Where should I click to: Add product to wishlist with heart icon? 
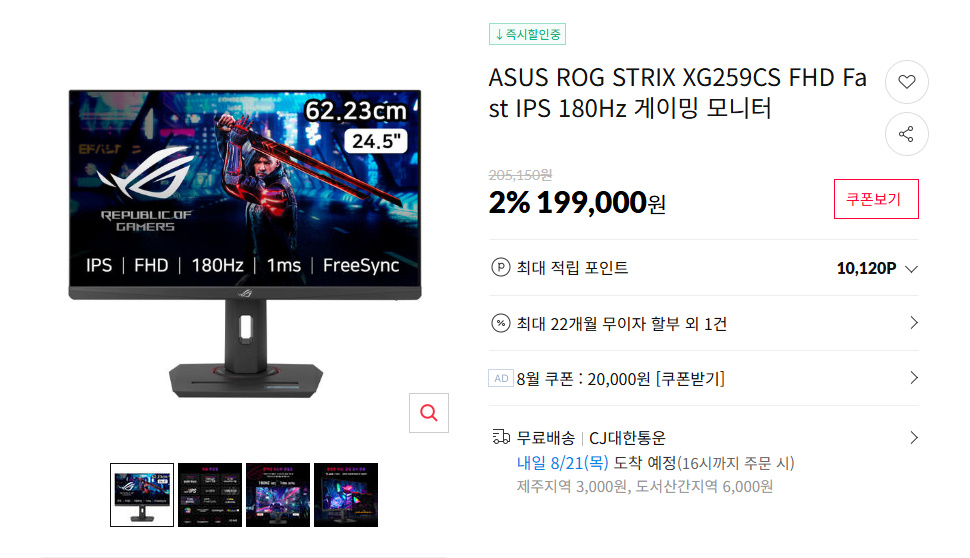click(x=906, y=82)
